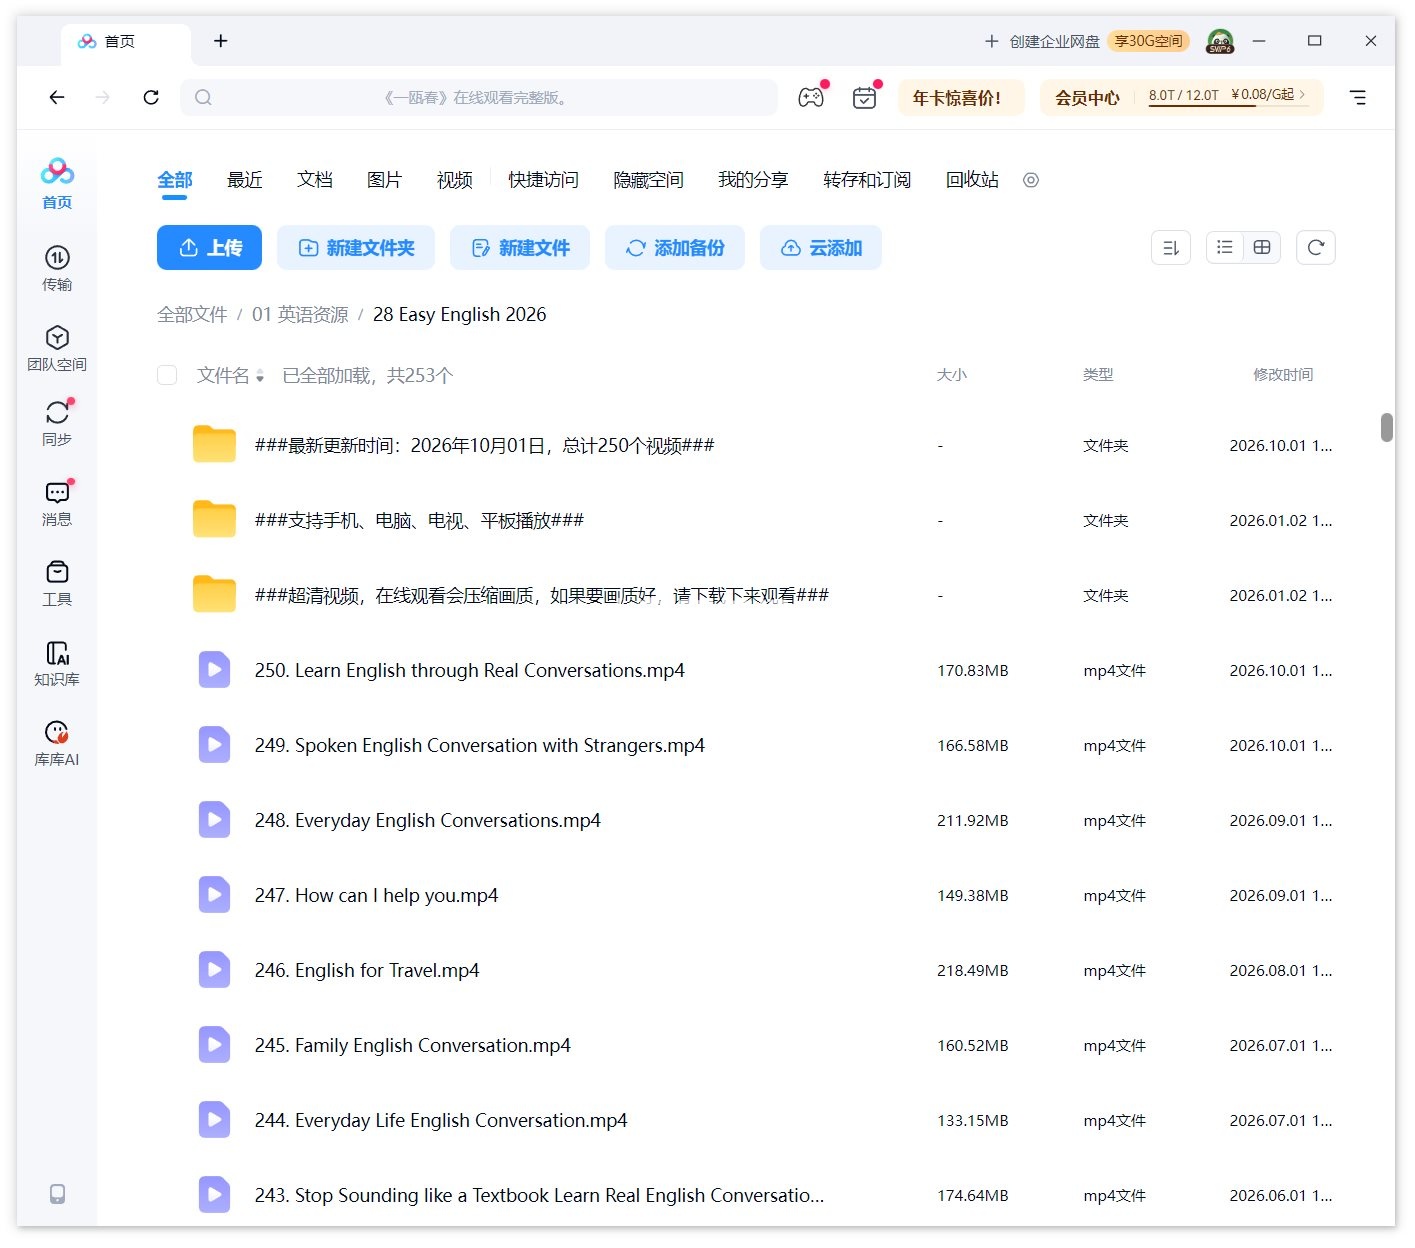Navigate to 01 英语资源 breadcrumb
This screenshot has height=1248, width=1415.
pos(300,314)
